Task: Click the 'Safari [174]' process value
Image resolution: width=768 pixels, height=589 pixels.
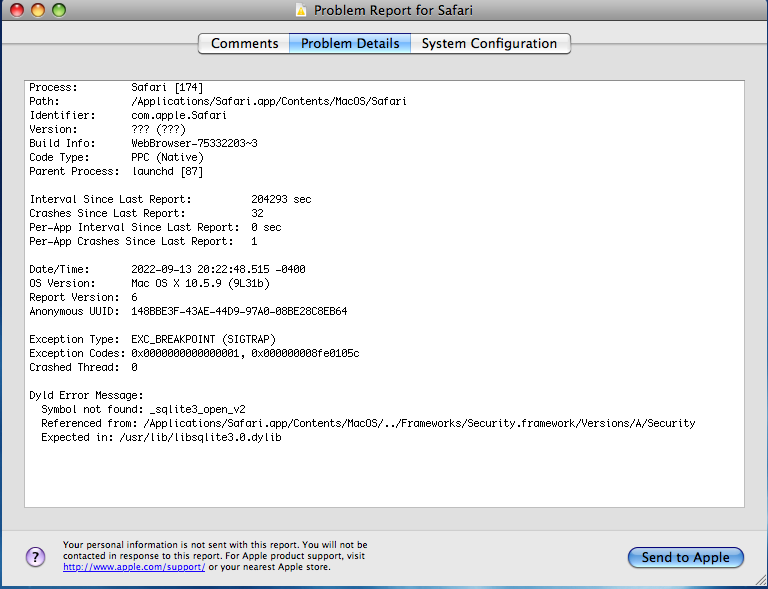Action: click(167, 88)
